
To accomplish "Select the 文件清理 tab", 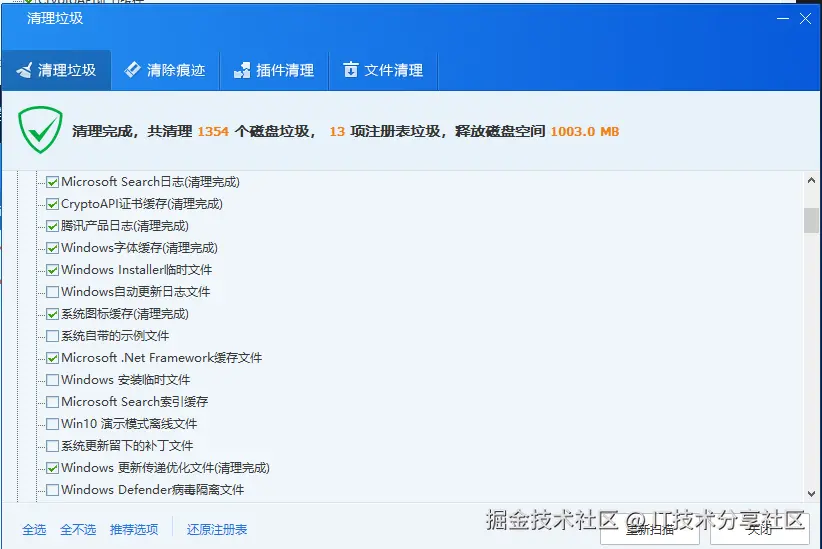I will point(383,70).
